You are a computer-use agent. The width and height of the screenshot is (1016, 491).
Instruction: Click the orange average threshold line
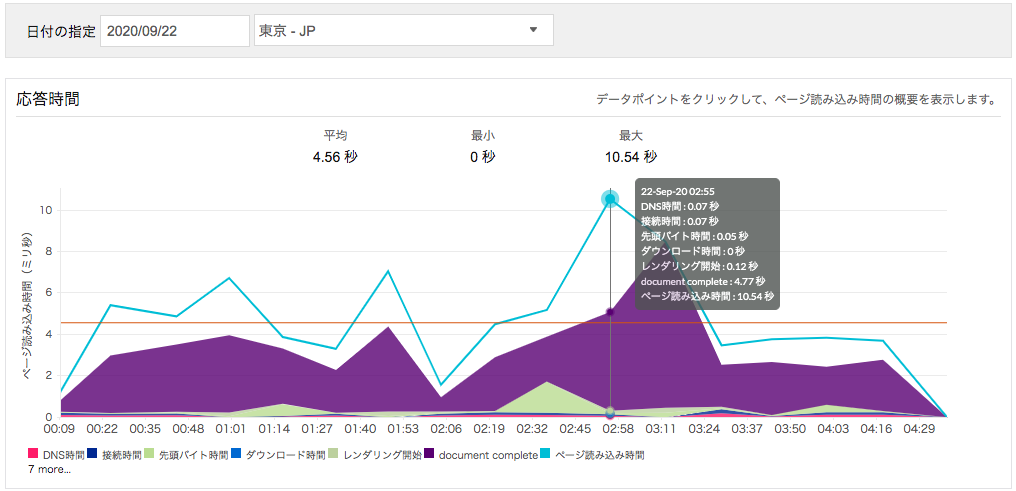[300, 323]
